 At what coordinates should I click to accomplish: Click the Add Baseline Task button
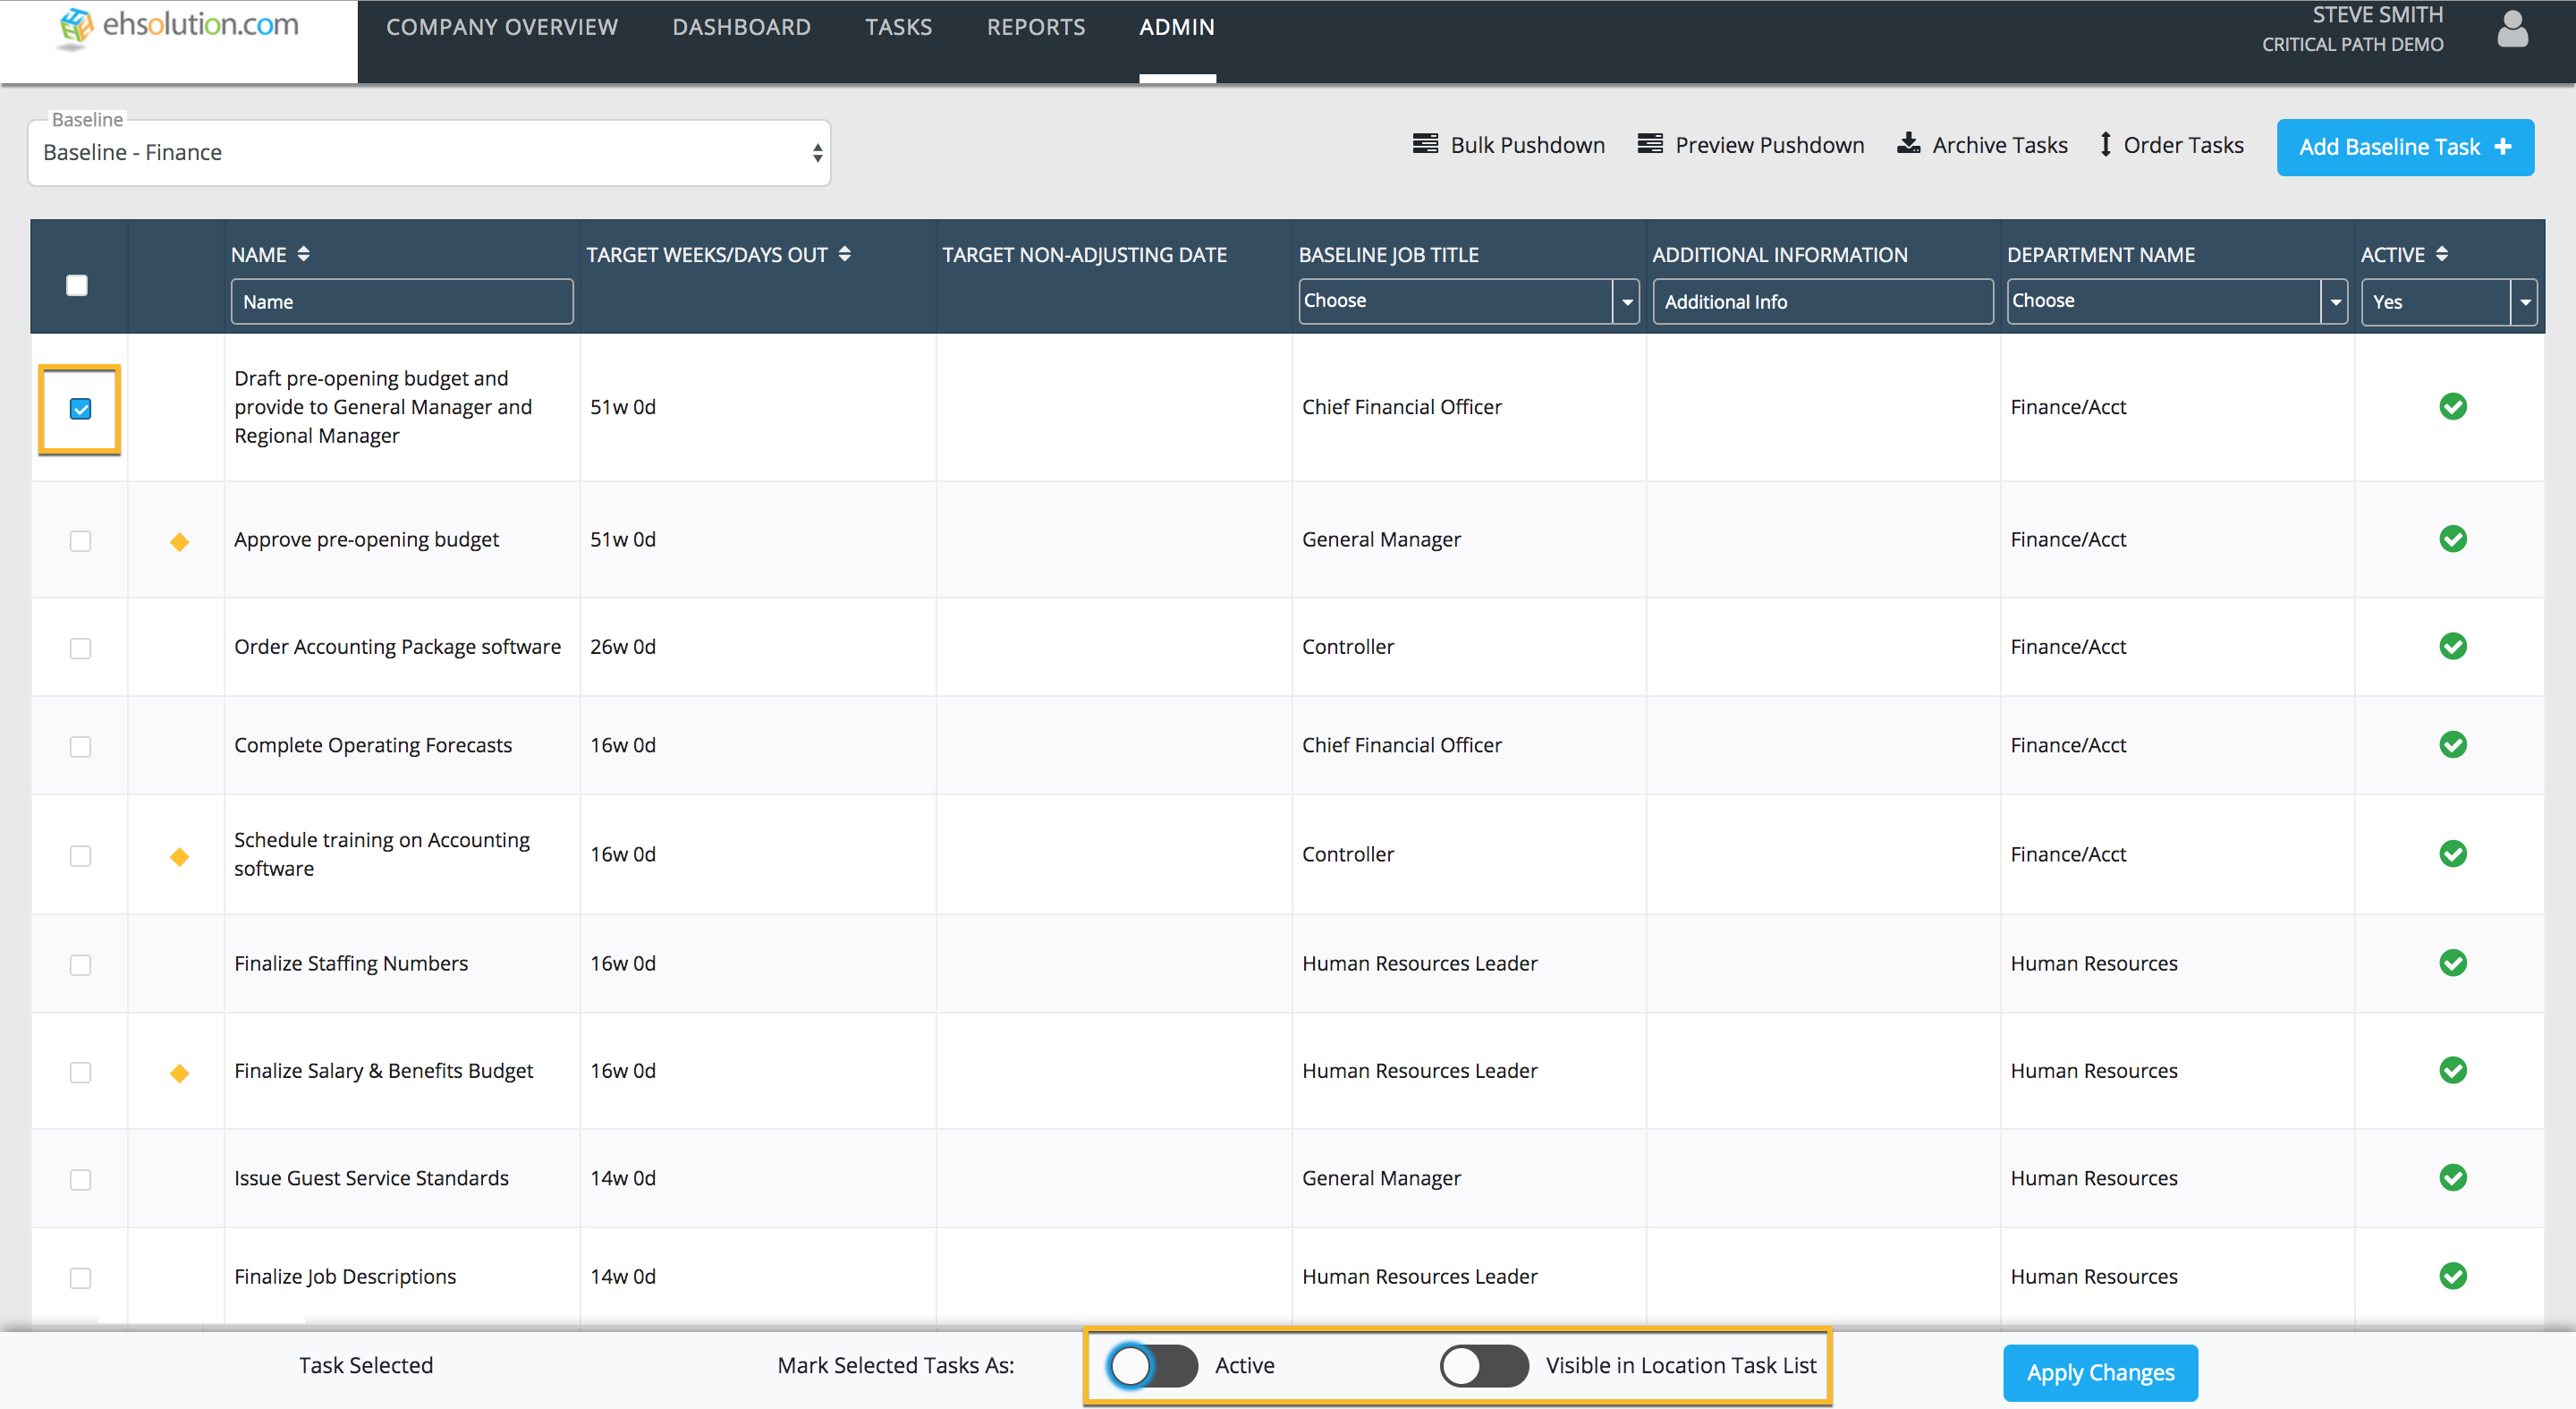pyautogui.click(x=2405, y=147)
